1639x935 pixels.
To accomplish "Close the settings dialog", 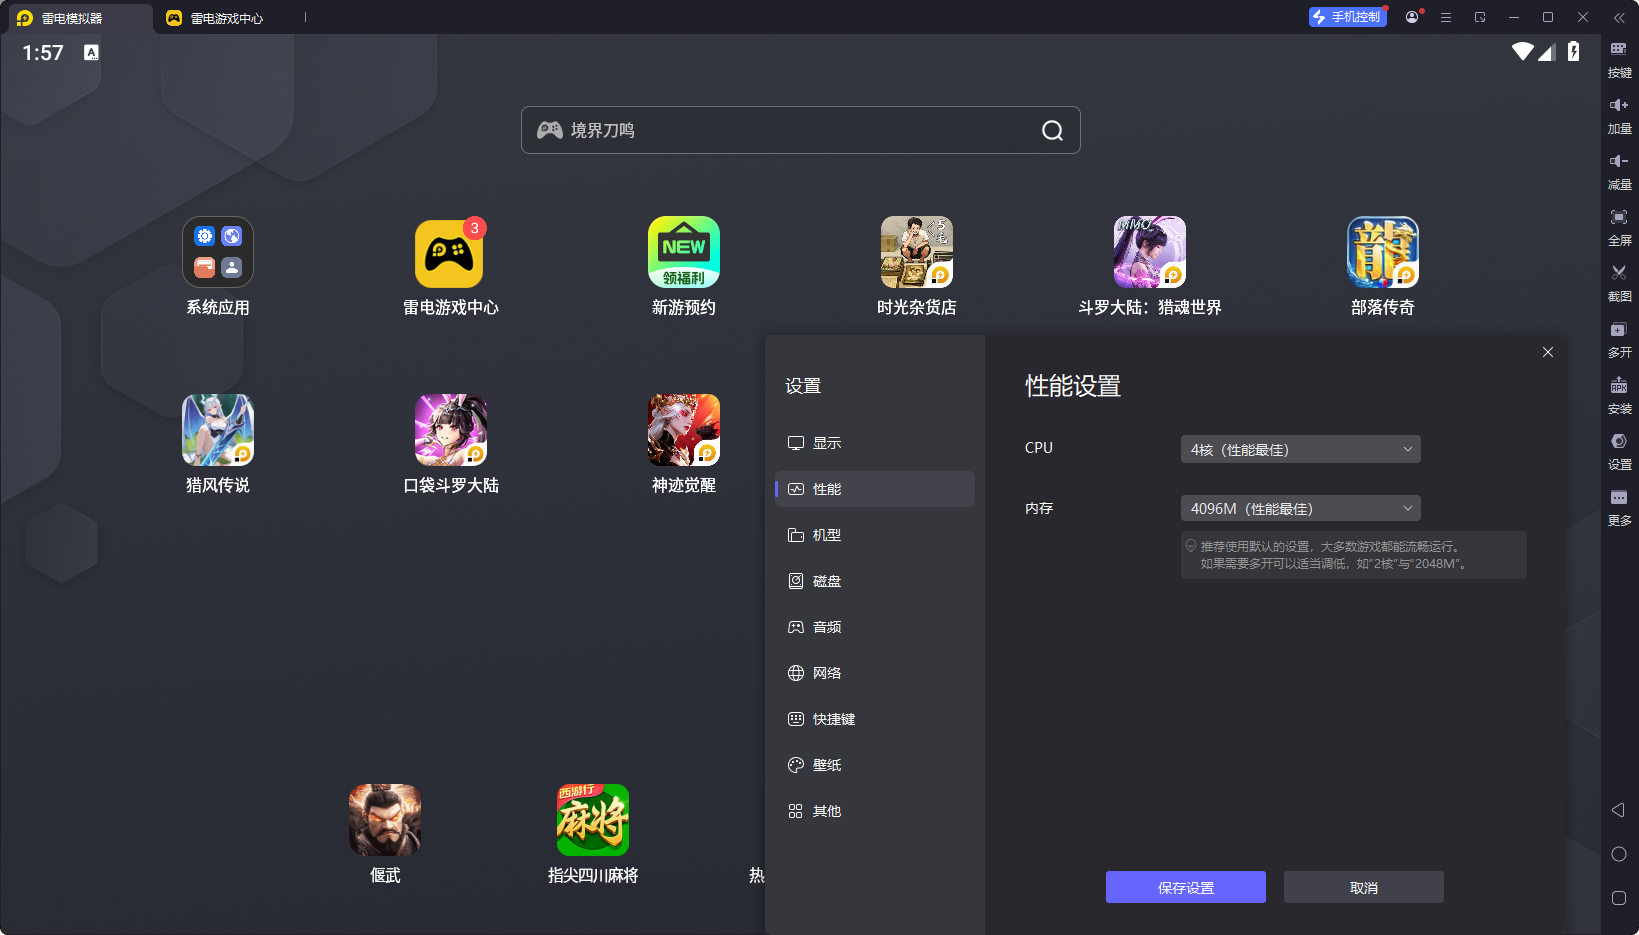I will point(1548,352).
